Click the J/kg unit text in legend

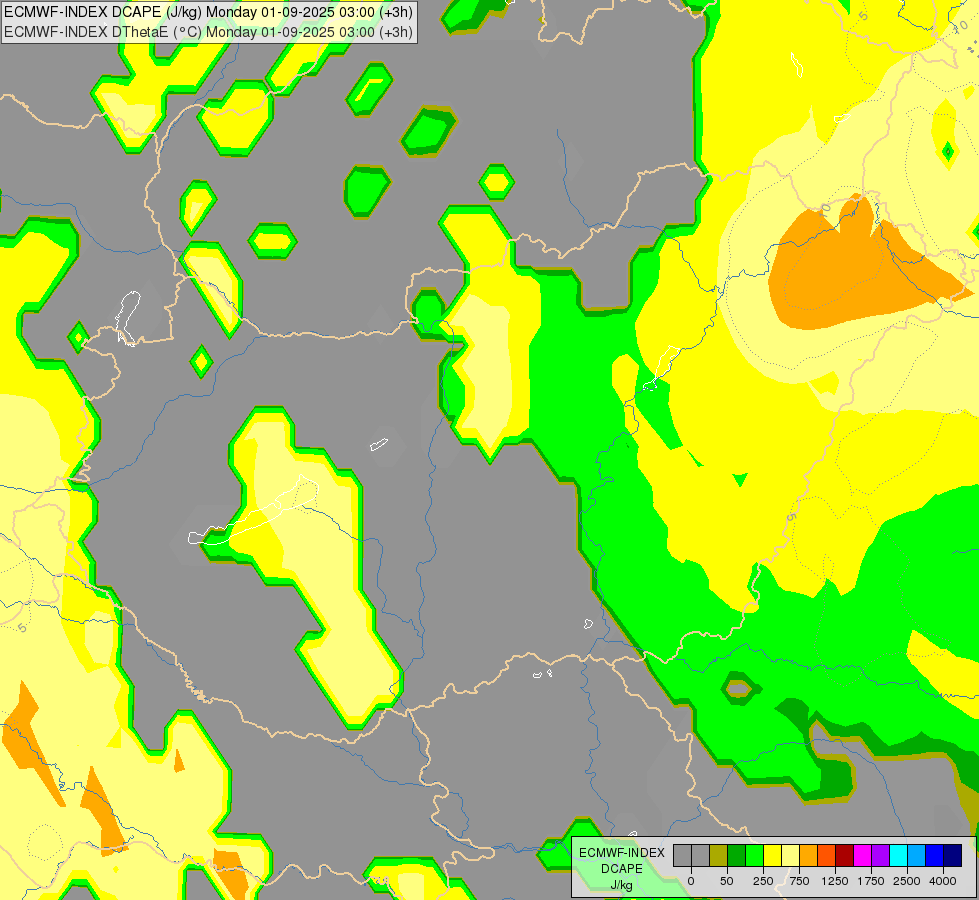[x=622, y=886]
